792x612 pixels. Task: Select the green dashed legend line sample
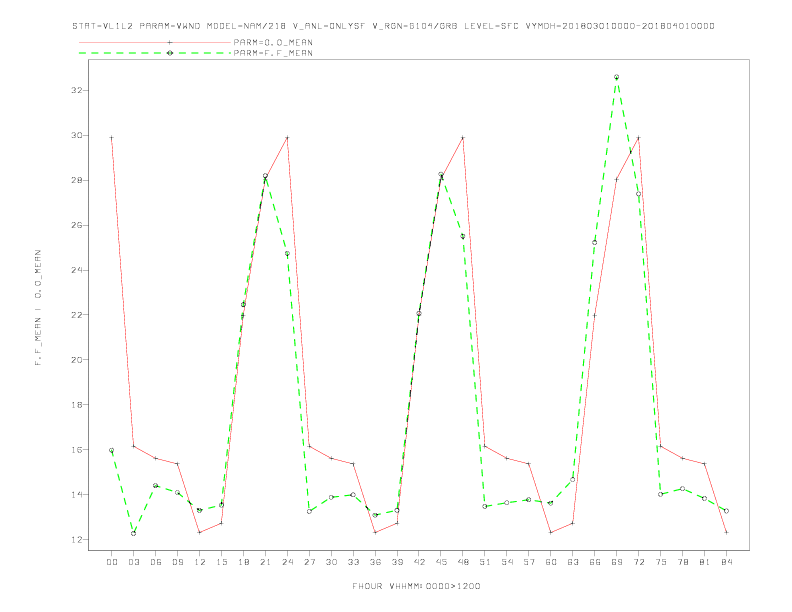pyautogui.click(x=155, y=53)
